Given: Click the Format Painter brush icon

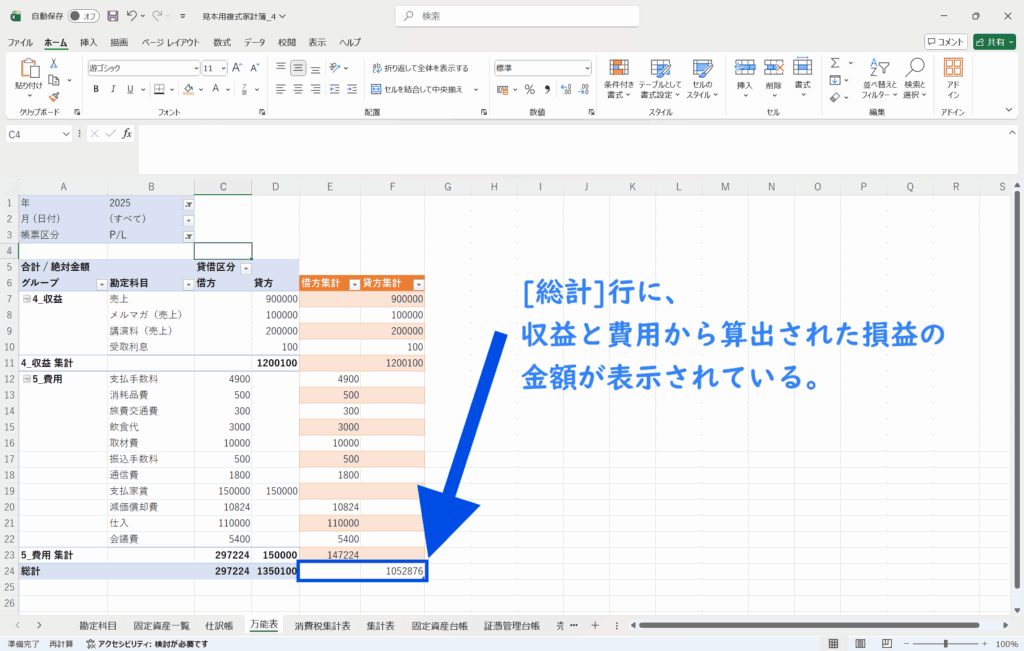Looking at the screenshot, I should pos(54,98).
